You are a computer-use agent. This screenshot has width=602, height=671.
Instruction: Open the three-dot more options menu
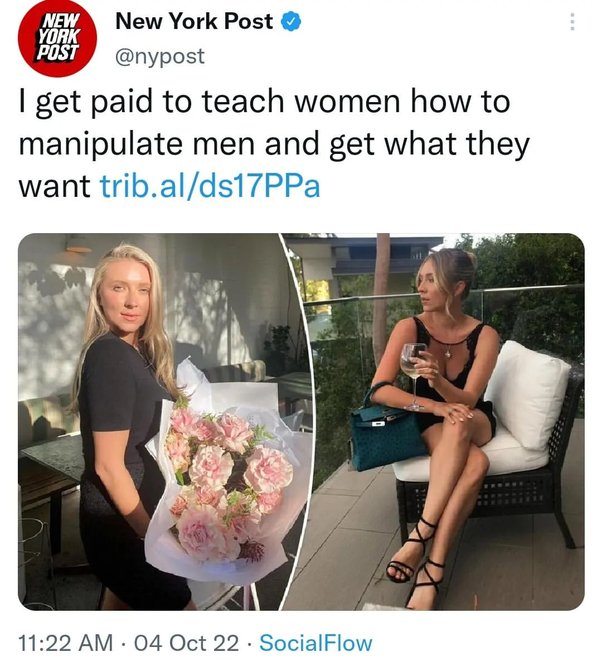click(x=572, y=21)
